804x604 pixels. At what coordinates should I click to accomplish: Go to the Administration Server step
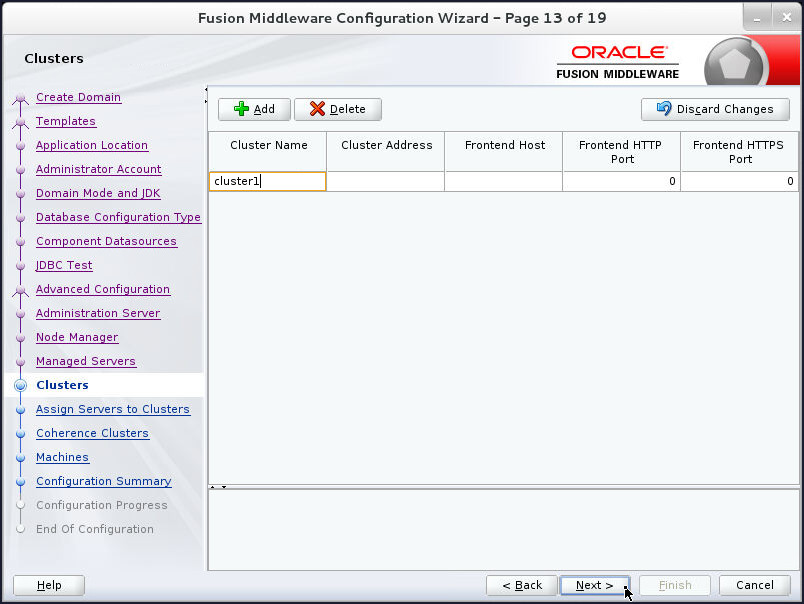click(x=98, y=313)
